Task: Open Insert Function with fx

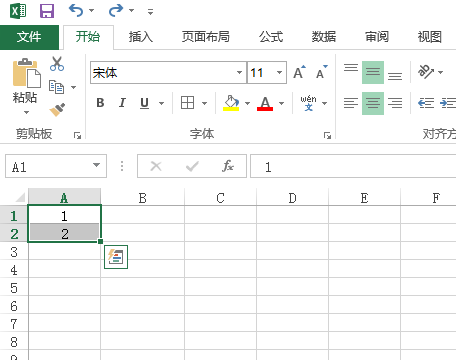Action: tap(228, 166)
